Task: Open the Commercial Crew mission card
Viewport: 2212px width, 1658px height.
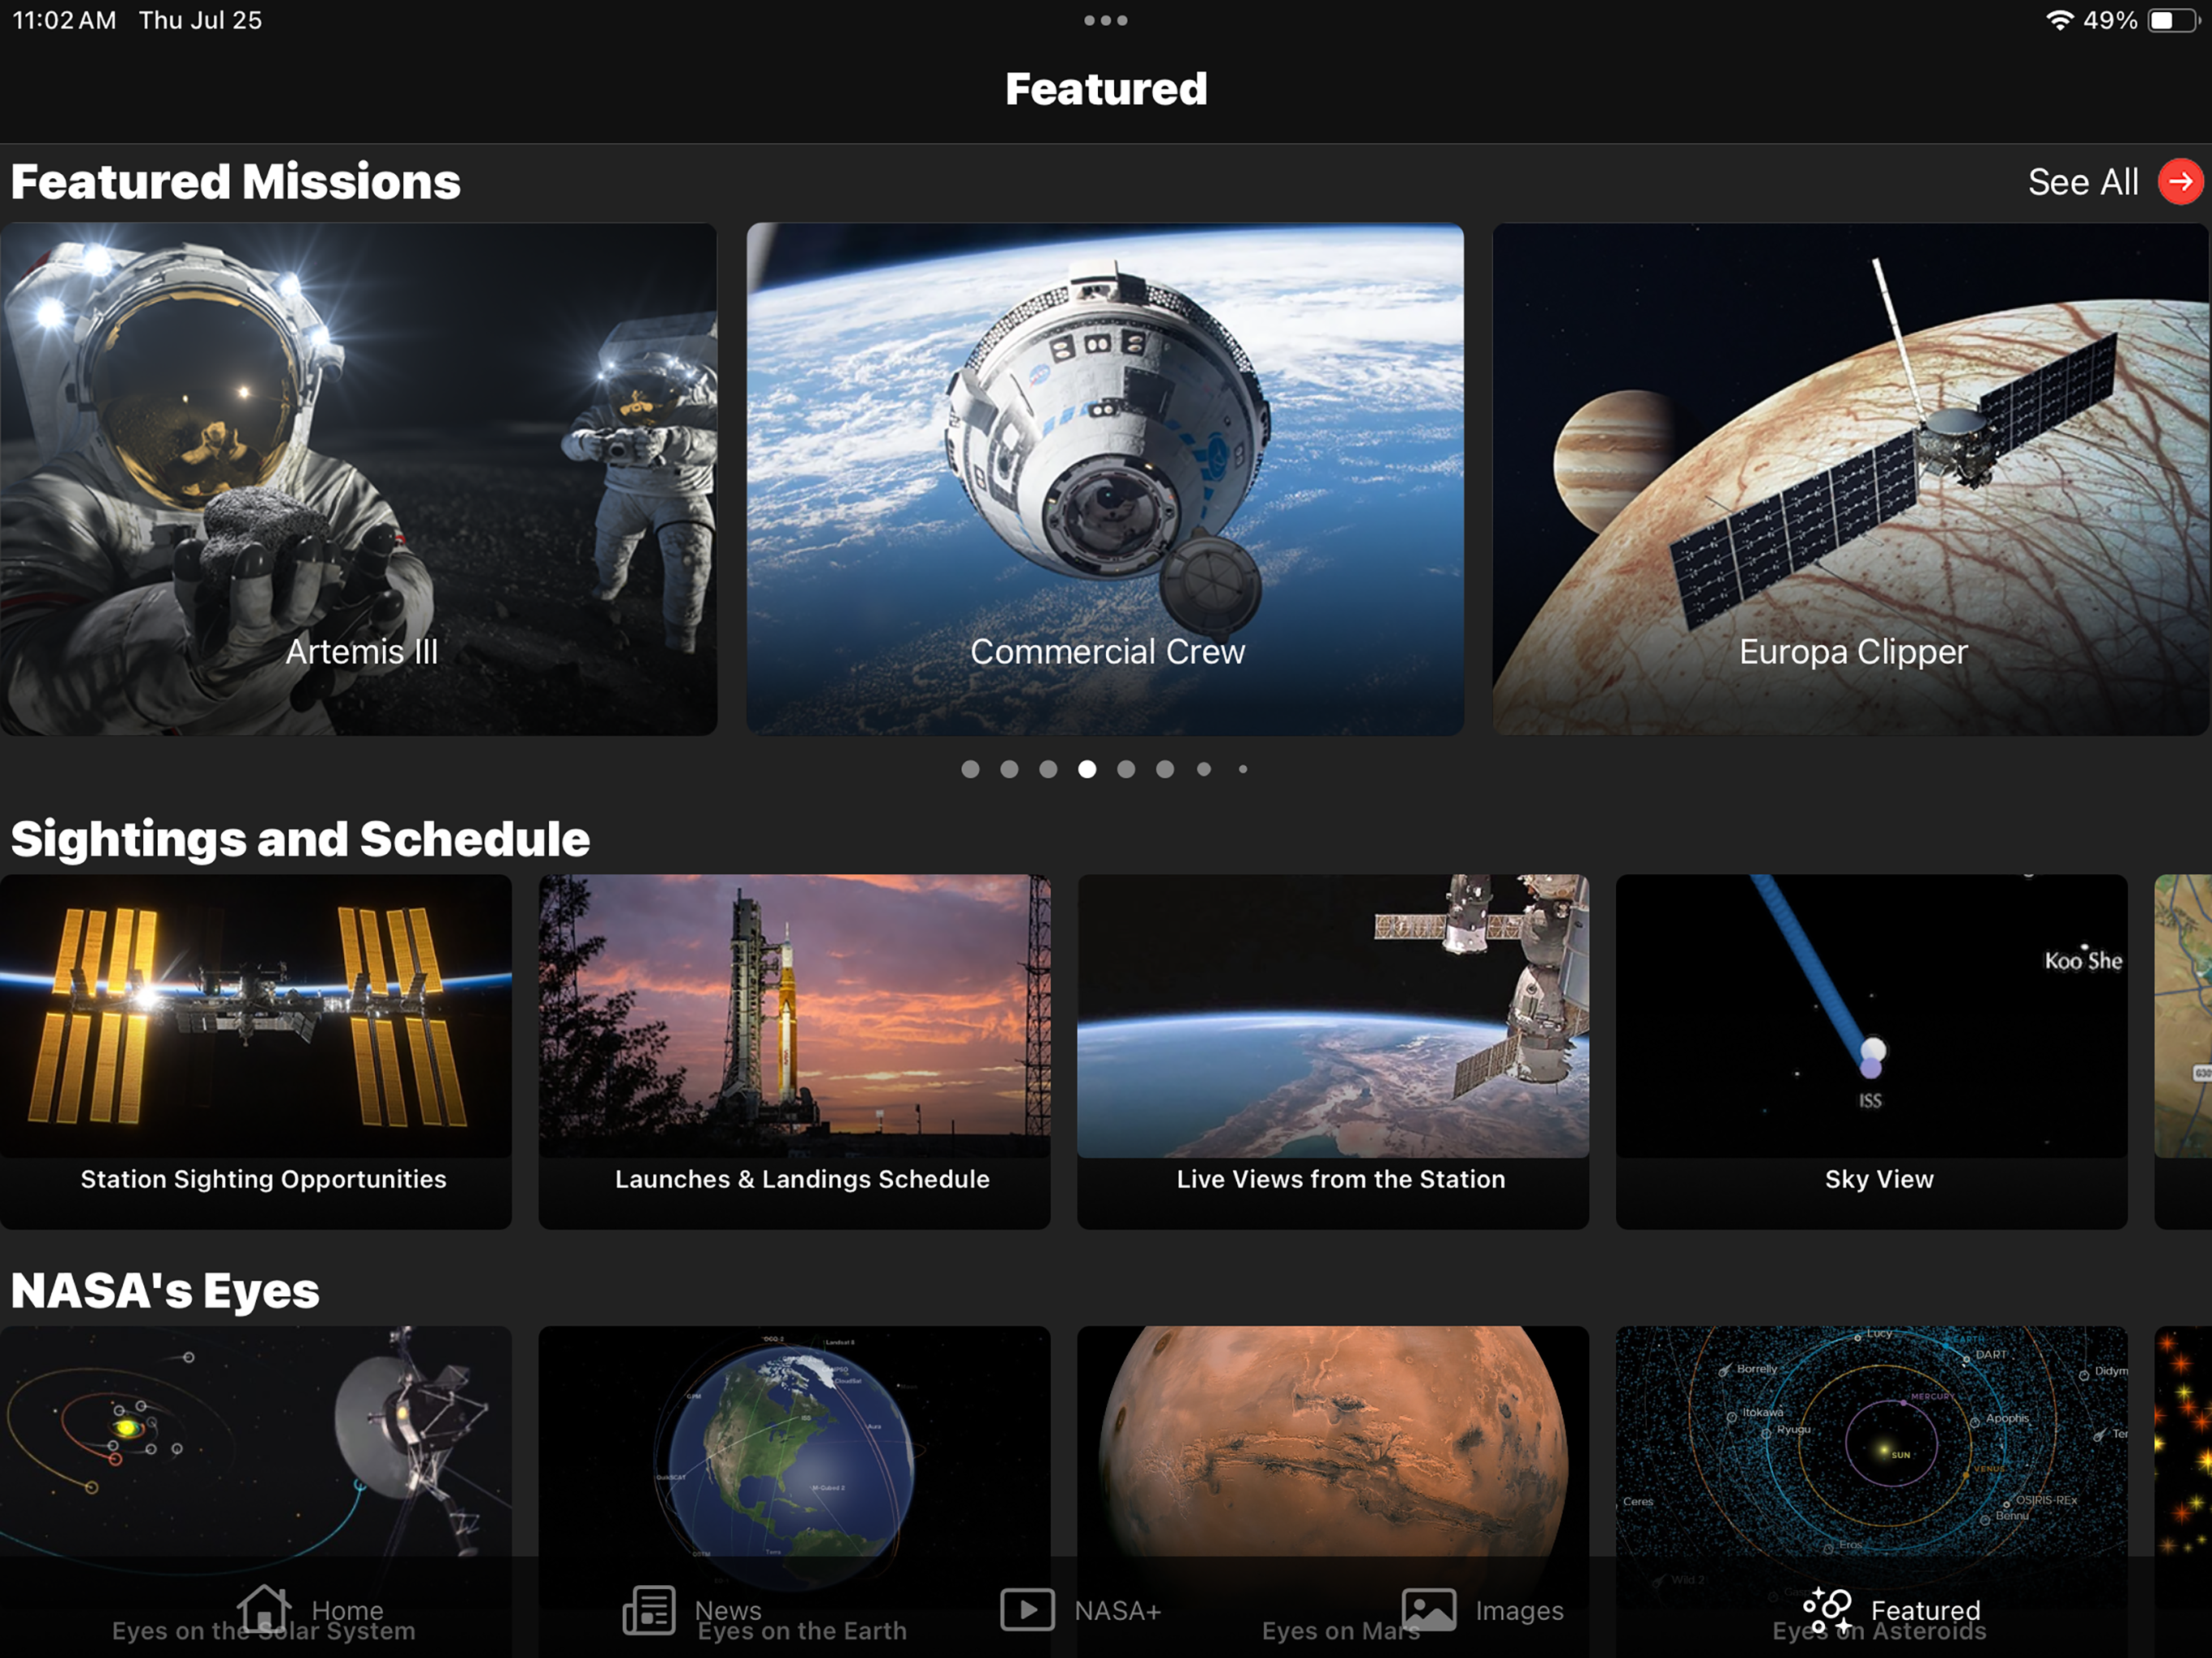Action: (x=1105, y=479)
